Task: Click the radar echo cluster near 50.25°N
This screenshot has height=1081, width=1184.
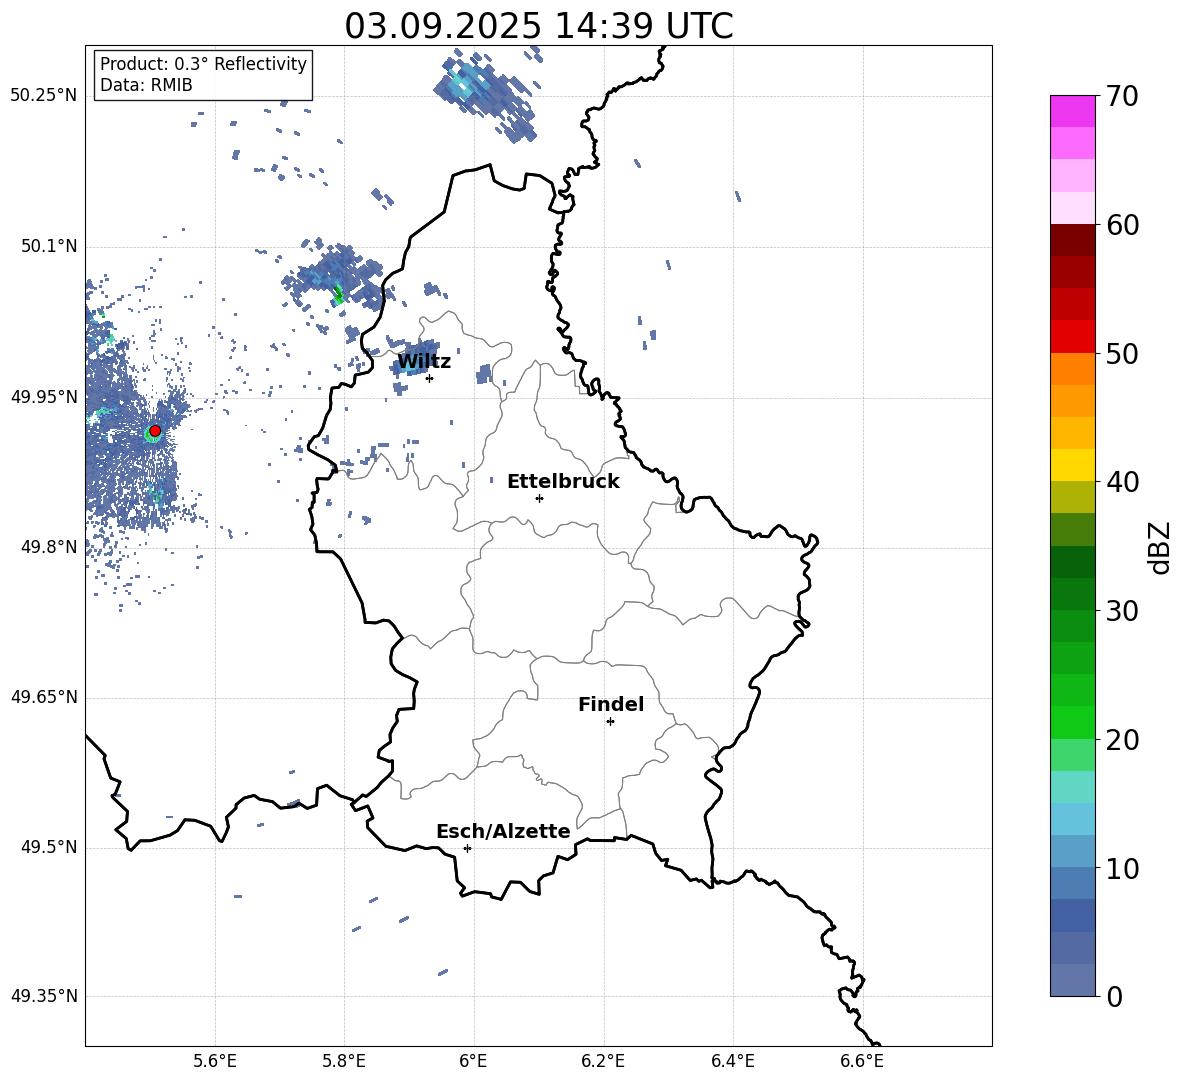Action: 485,94
